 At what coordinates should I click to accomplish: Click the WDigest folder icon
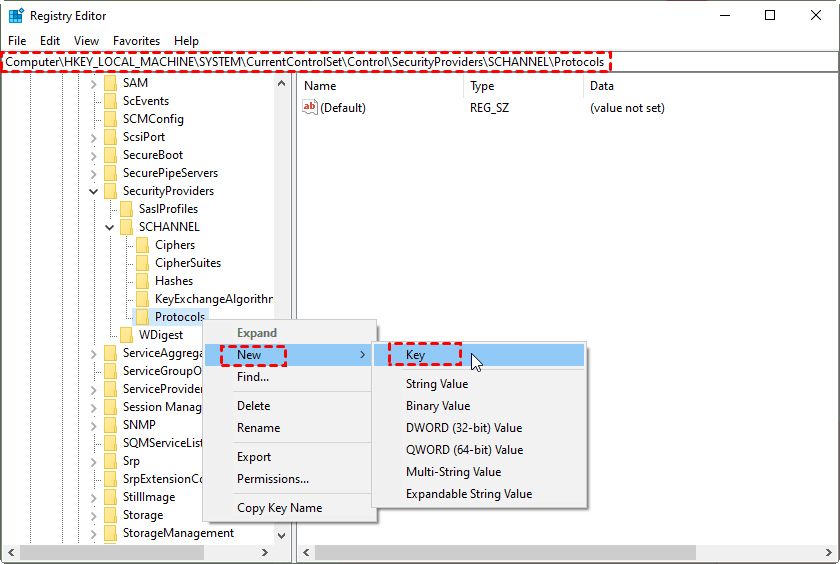tap(126, 335)
